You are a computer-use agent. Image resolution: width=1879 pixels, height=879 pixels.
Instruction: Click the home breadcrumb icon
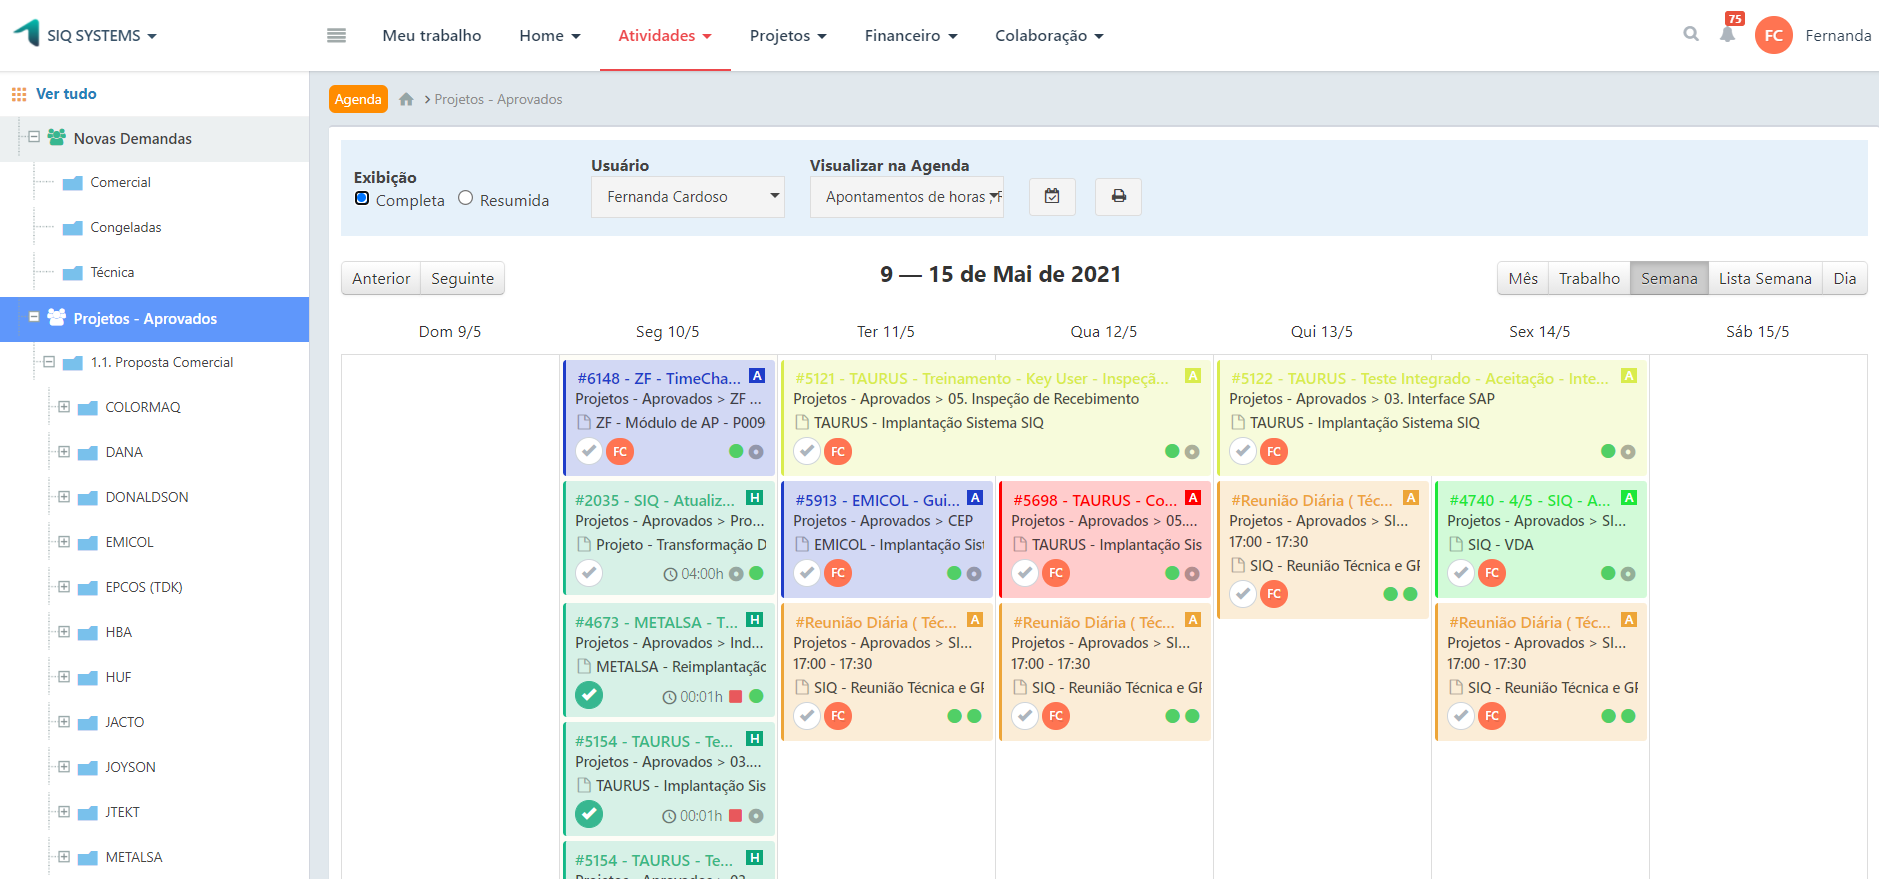[406, 99]
